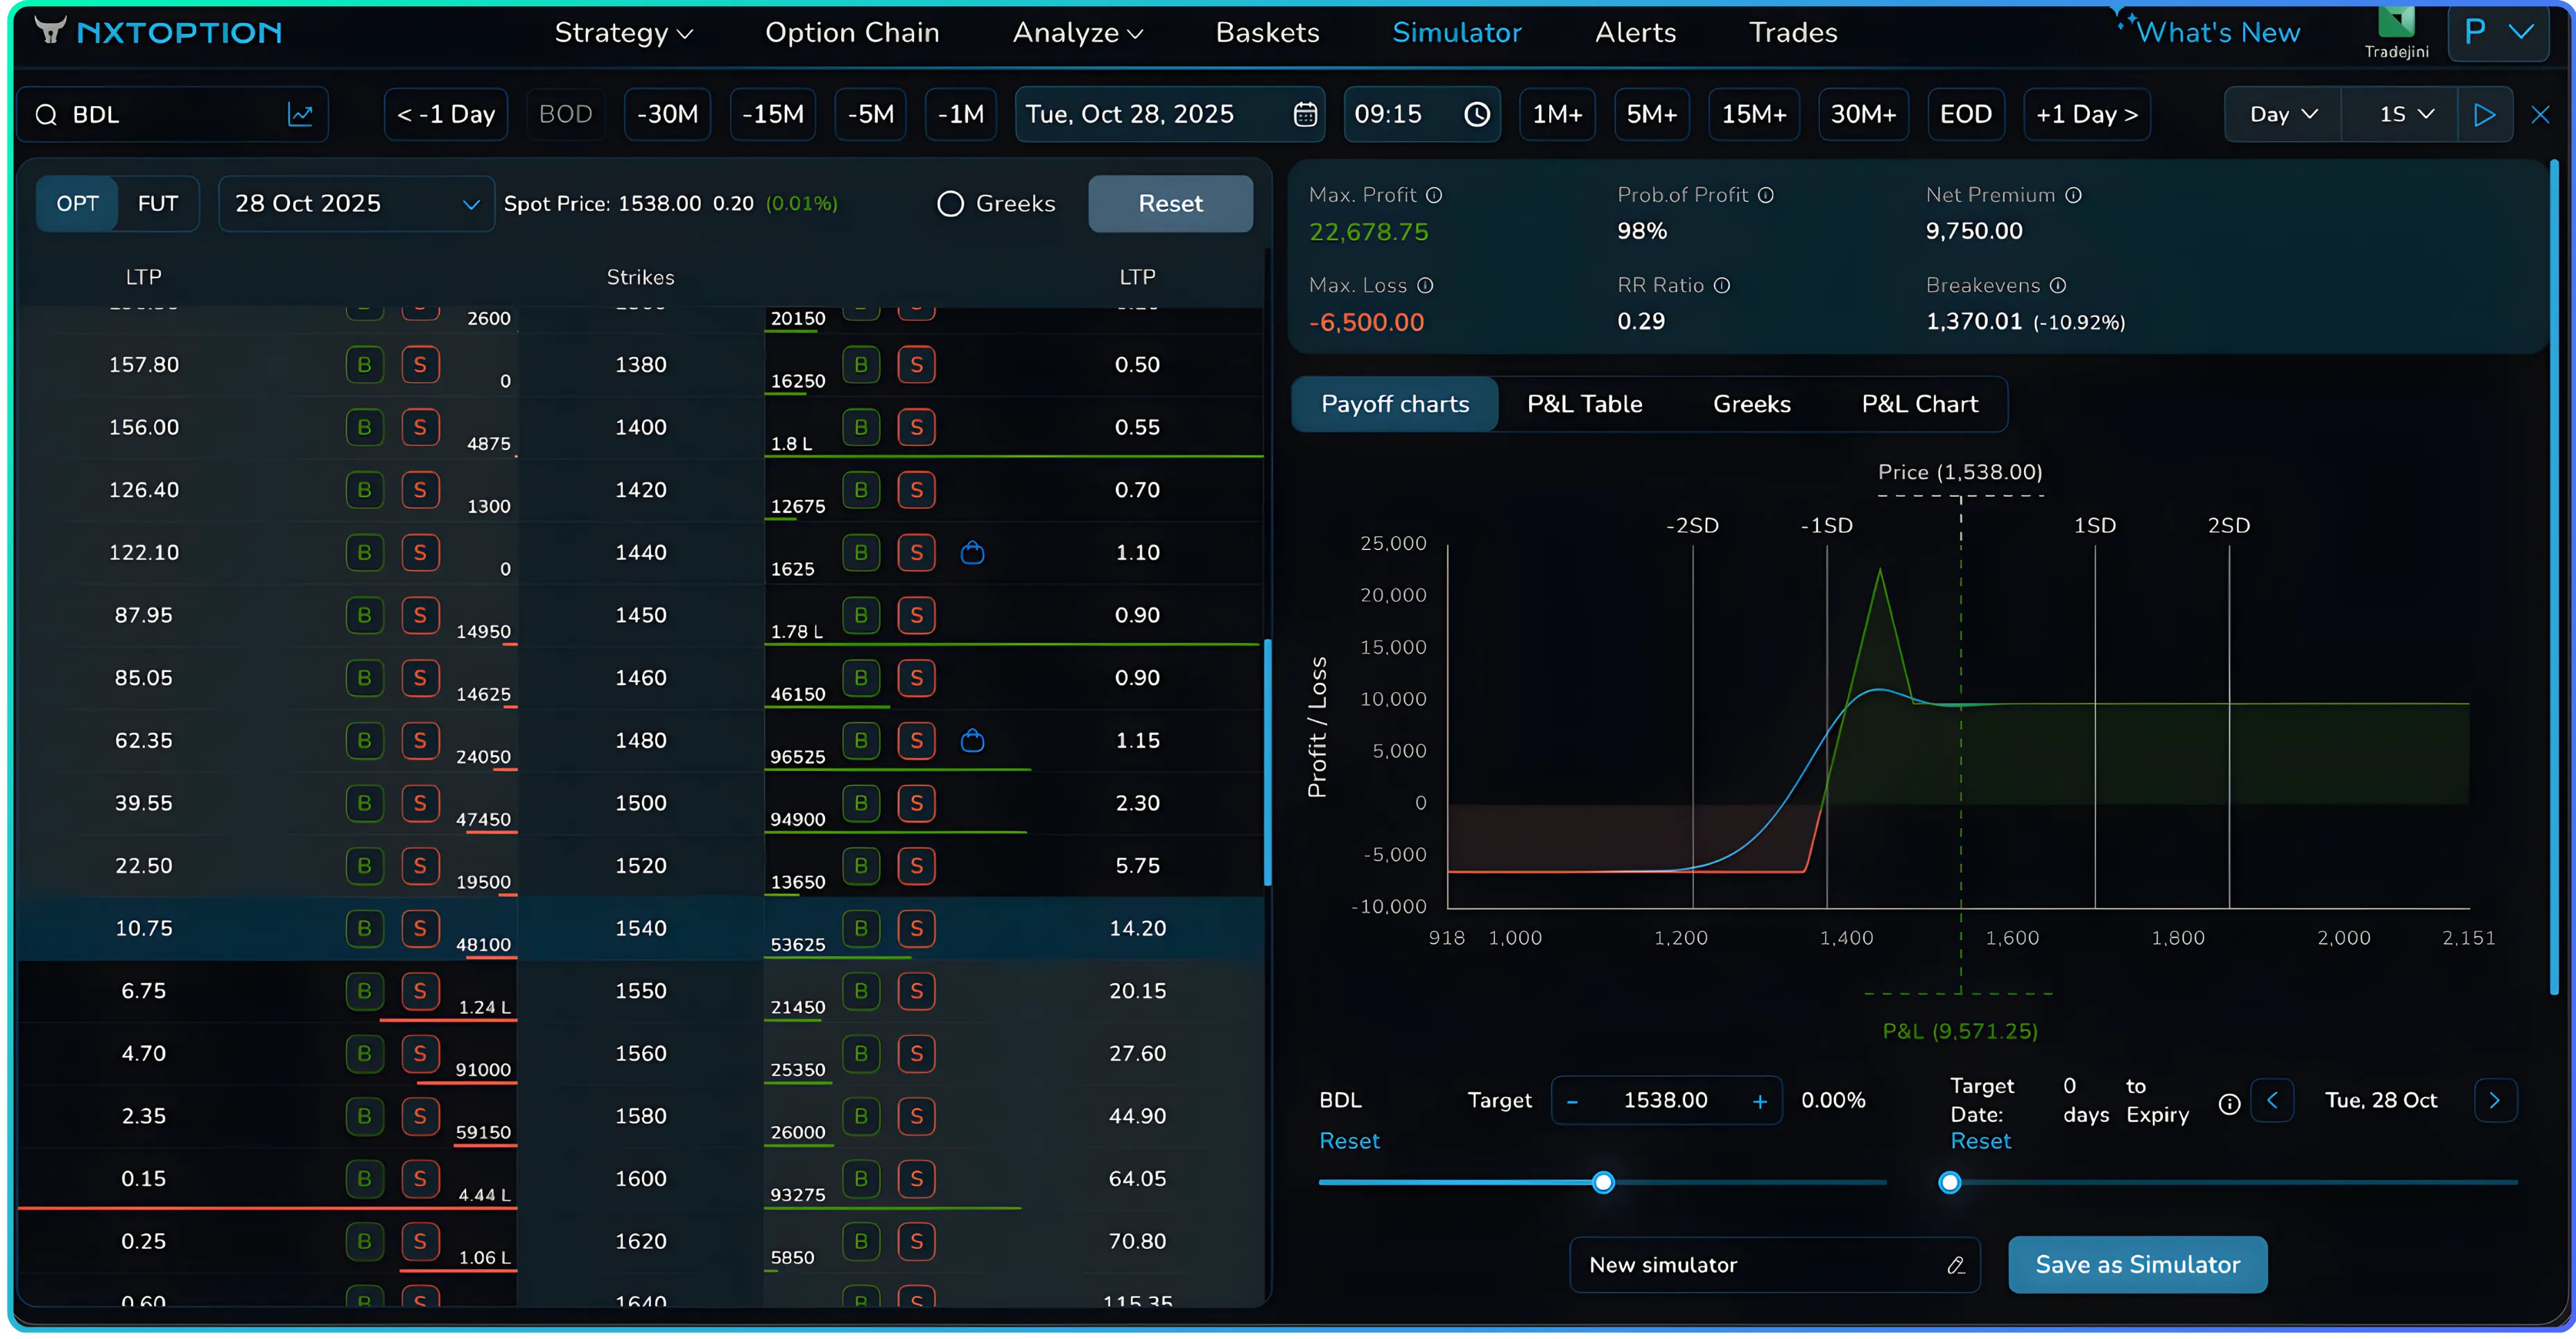The image size is (2576, 1339).
Task: Click the +1 Day forward button
Action: 2086,114
